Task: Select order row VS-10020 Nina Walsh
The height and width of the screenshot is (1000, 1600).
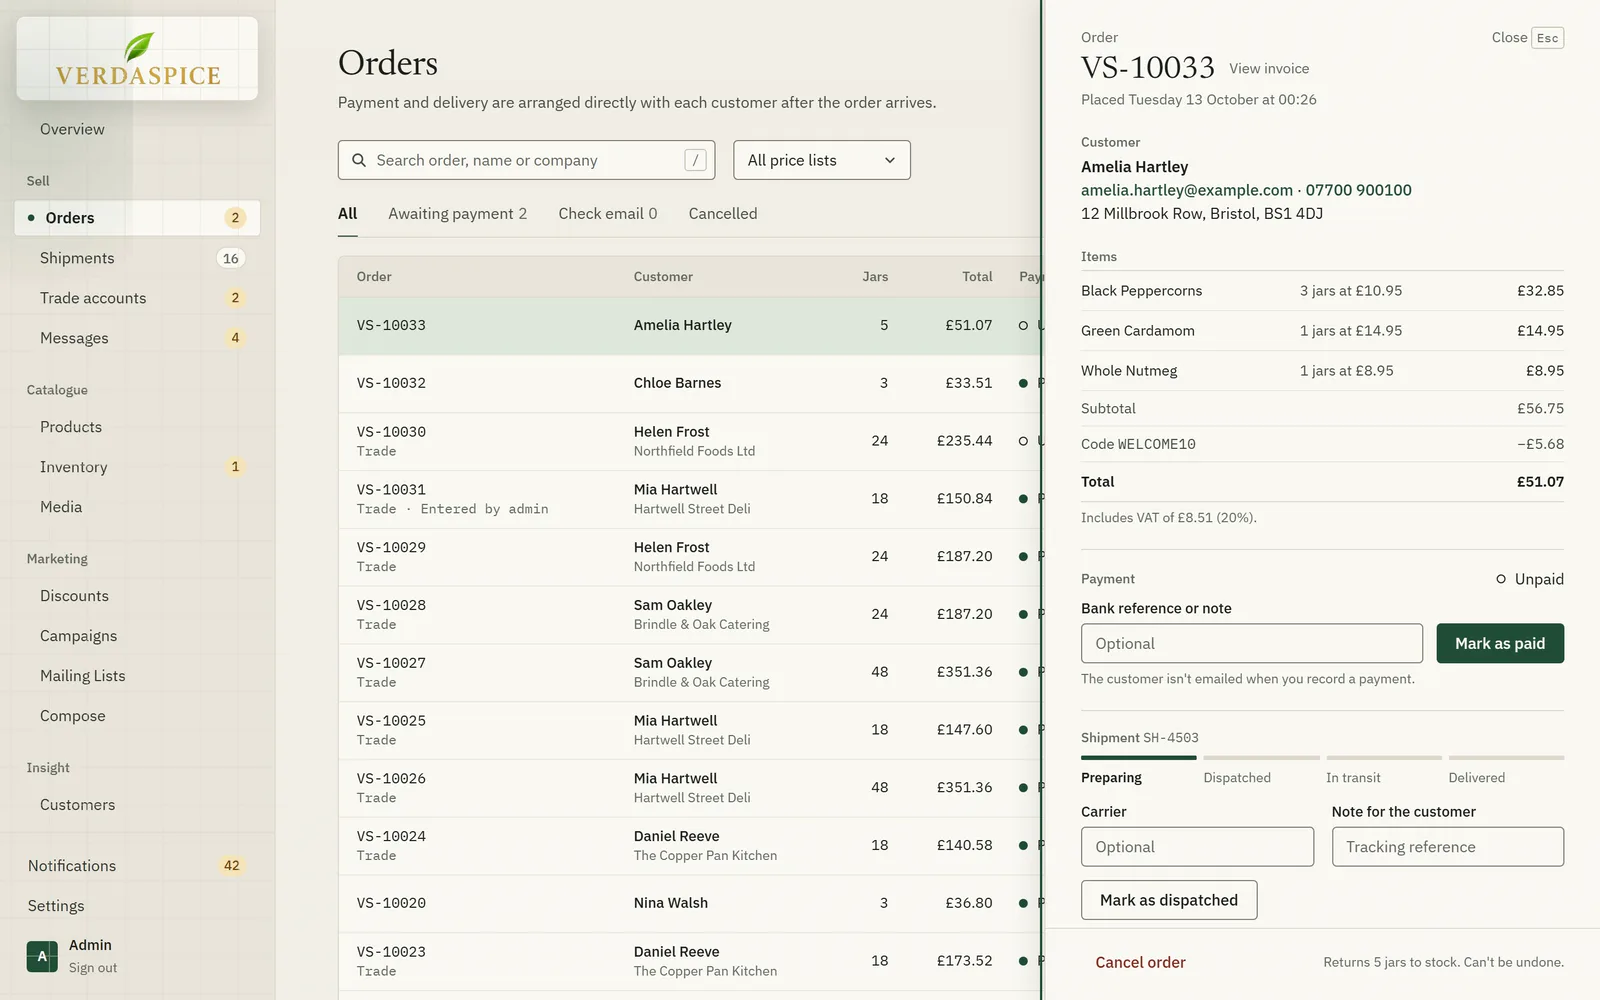Action: pyautogui.click(x=690, y=903)
